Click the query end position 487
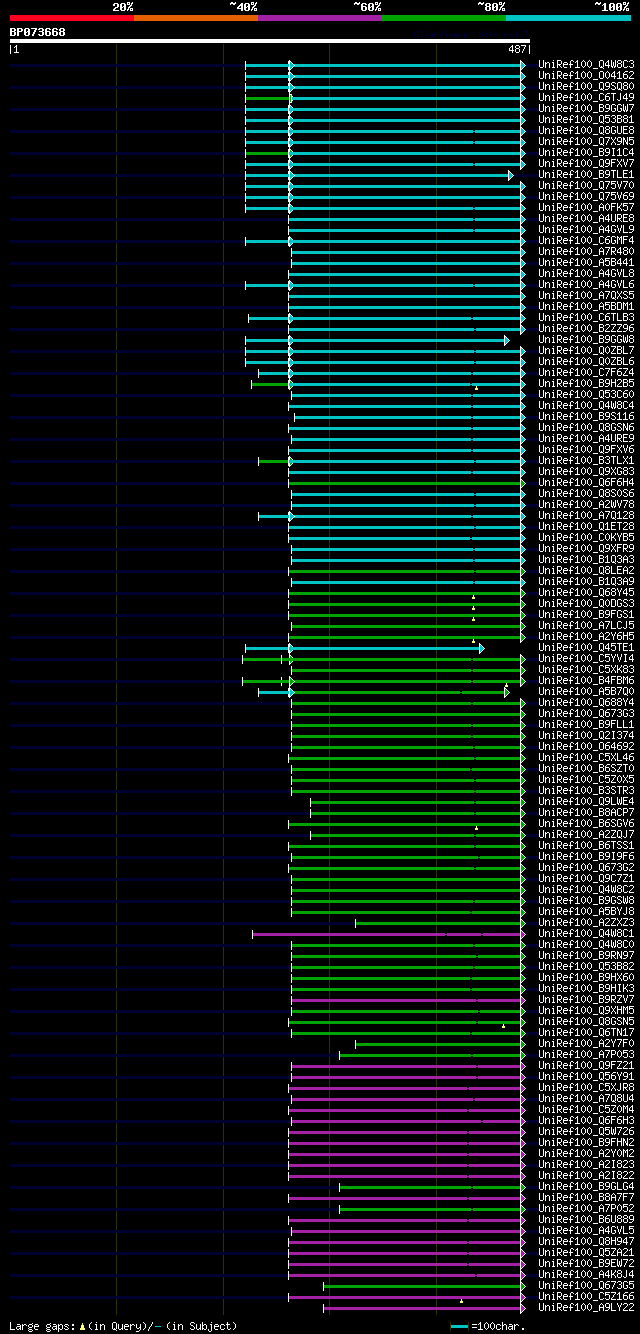This screenshot has width=640, height=1334. [517, 49]
